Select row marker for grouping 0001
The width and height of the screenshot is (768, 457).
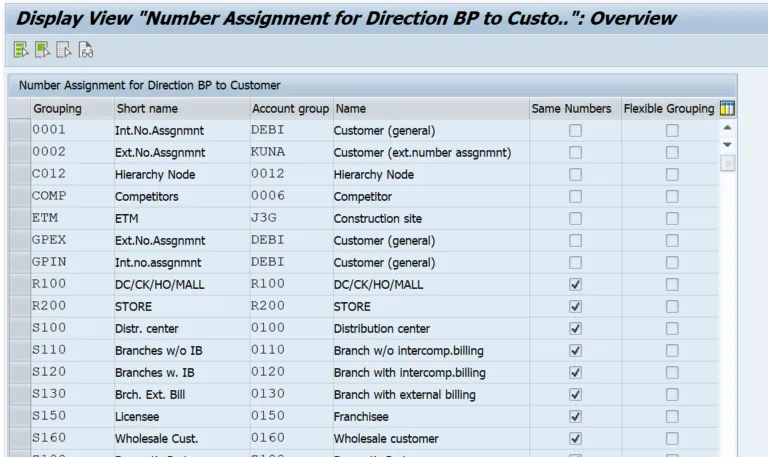19,130
